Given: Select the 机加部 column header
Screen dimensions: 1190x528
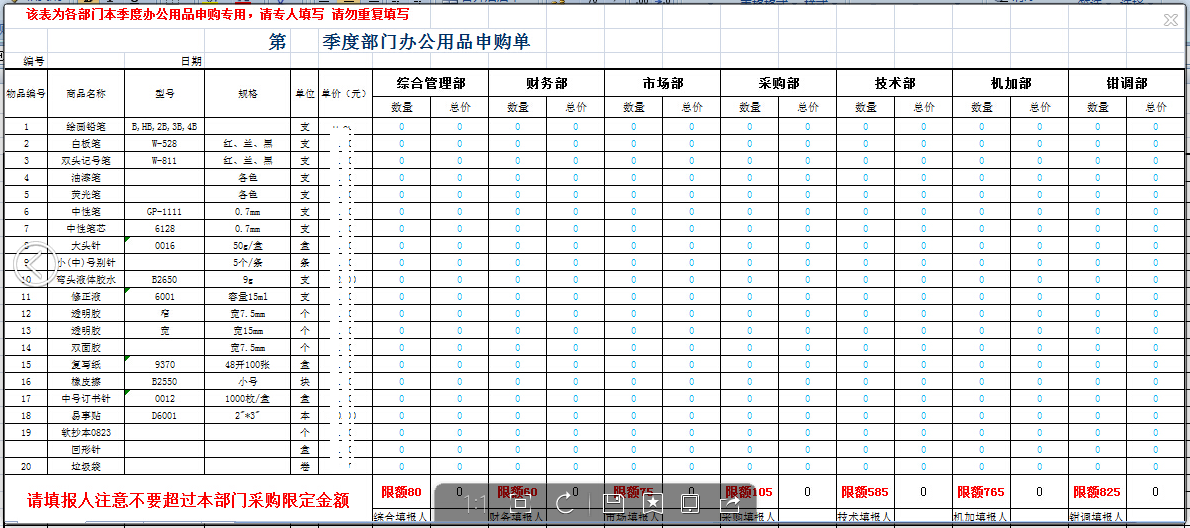Looking at the screenshot, I should click(x=1011, y=83).
